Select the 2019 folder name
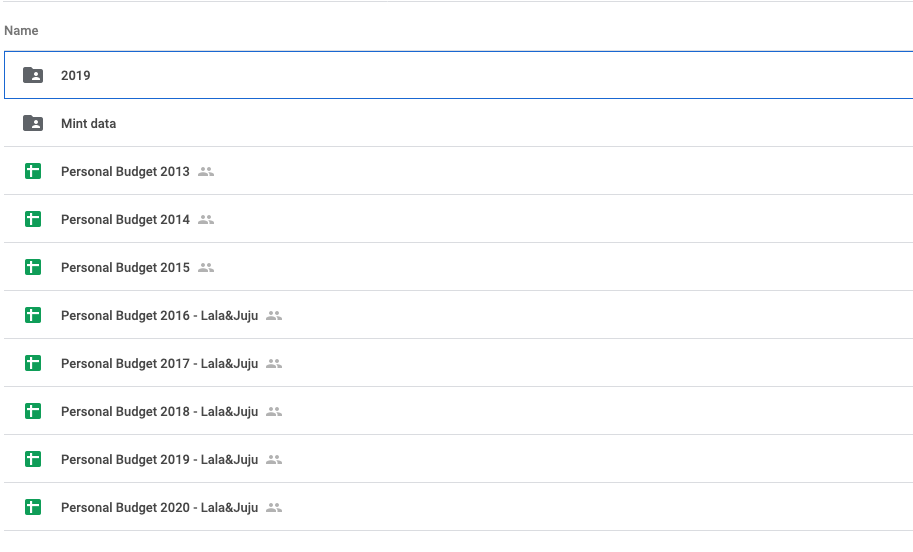This screenshot has height=552, width=913. tap(76, 76)
